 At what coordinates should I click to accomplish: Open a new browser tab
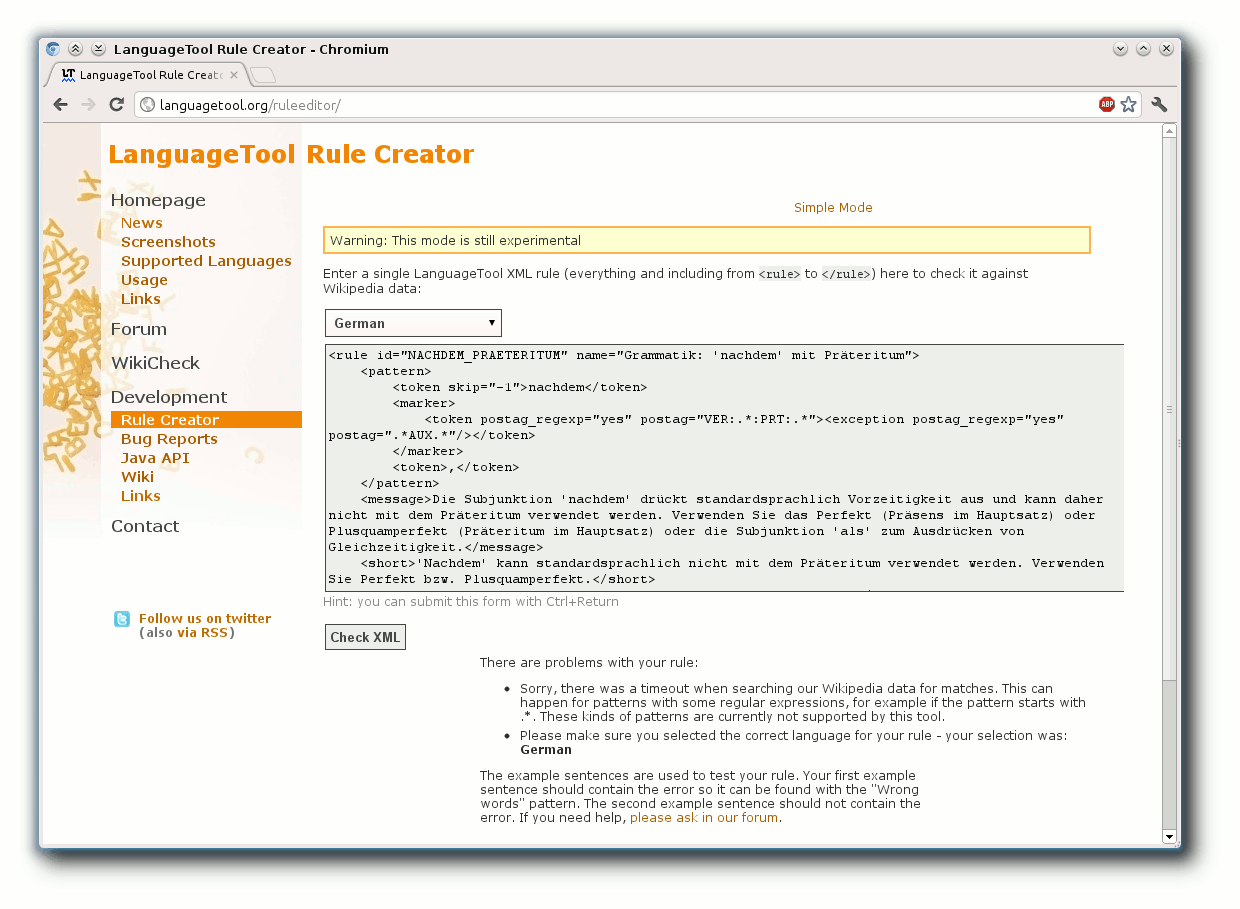click(x=263, y=75)
